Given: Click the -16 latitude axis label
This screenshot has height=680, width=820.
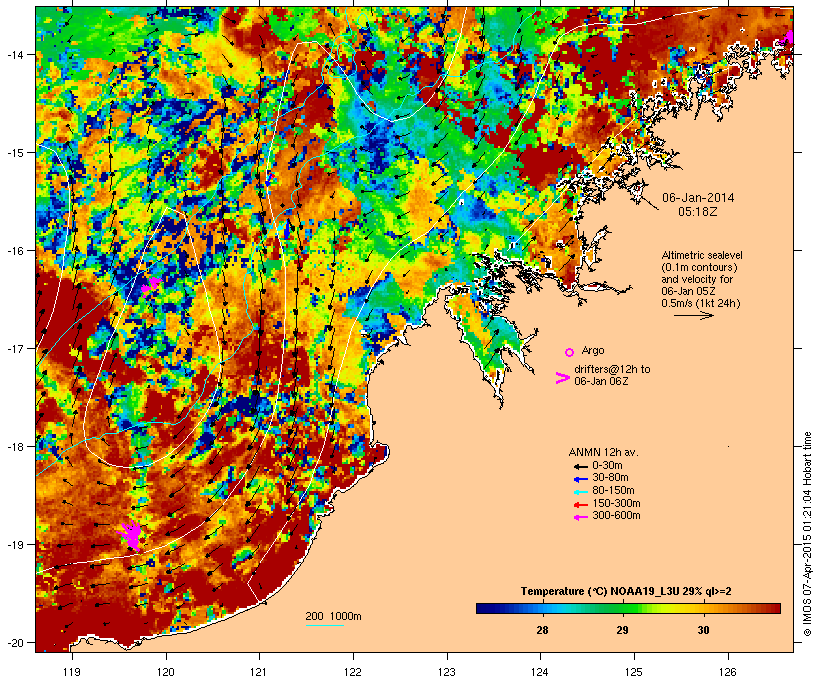Looking at the screenshot, I should coord(14,251).
